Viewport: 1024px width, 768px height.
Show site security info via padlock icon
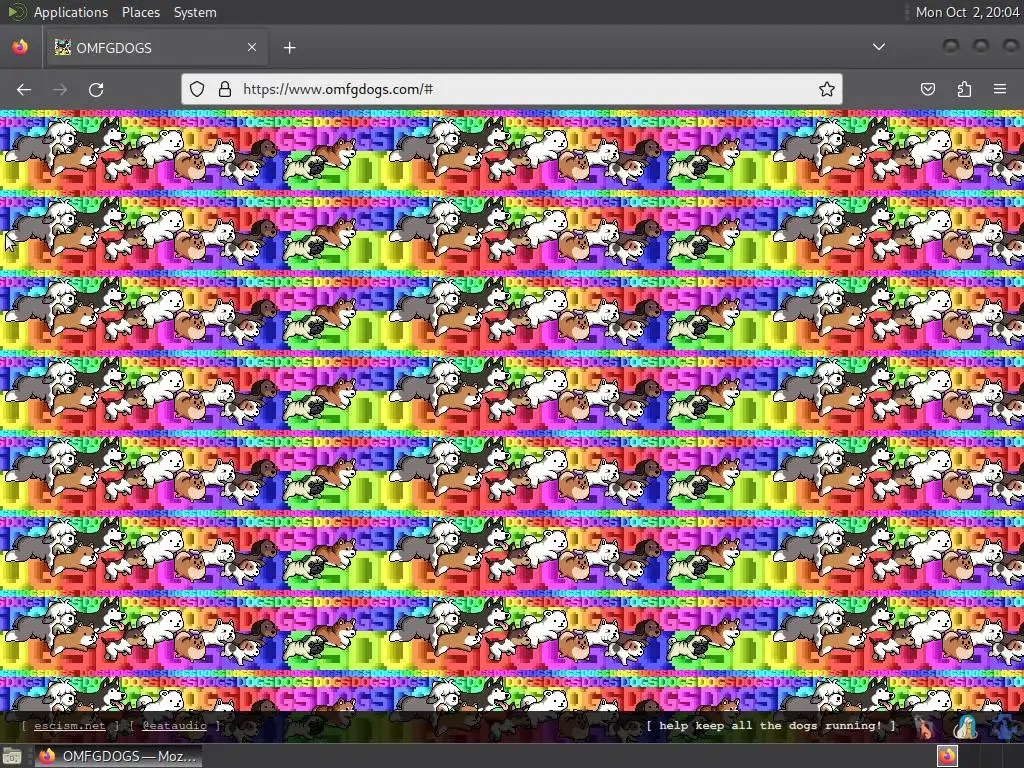tap(225, 89)
